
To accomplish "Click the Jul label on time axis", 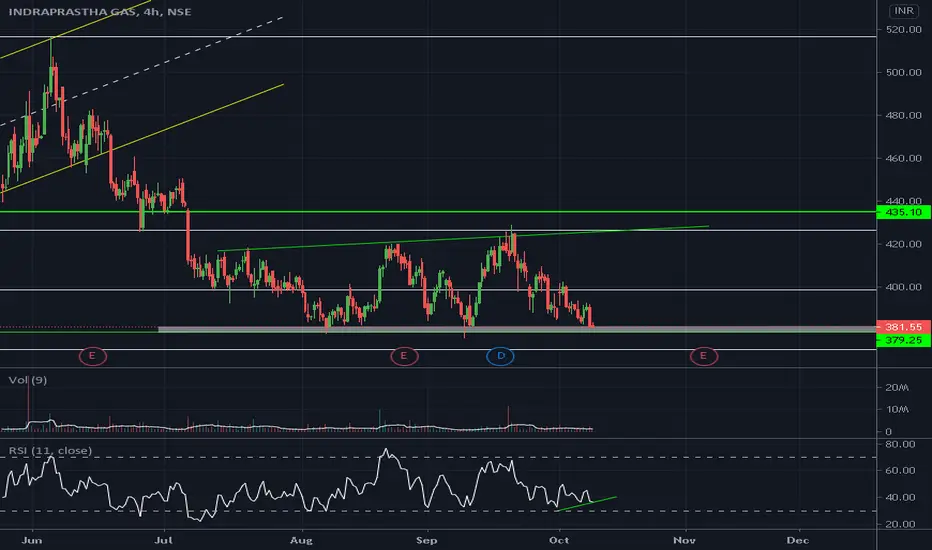I will tap(163, 540).
